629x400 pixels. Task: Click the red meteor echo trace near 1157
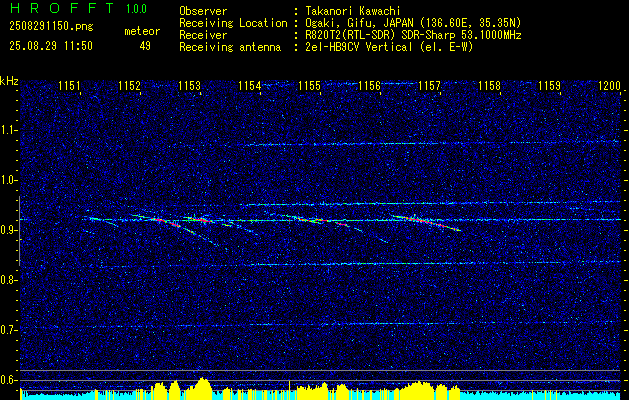[x=425, y=222]
